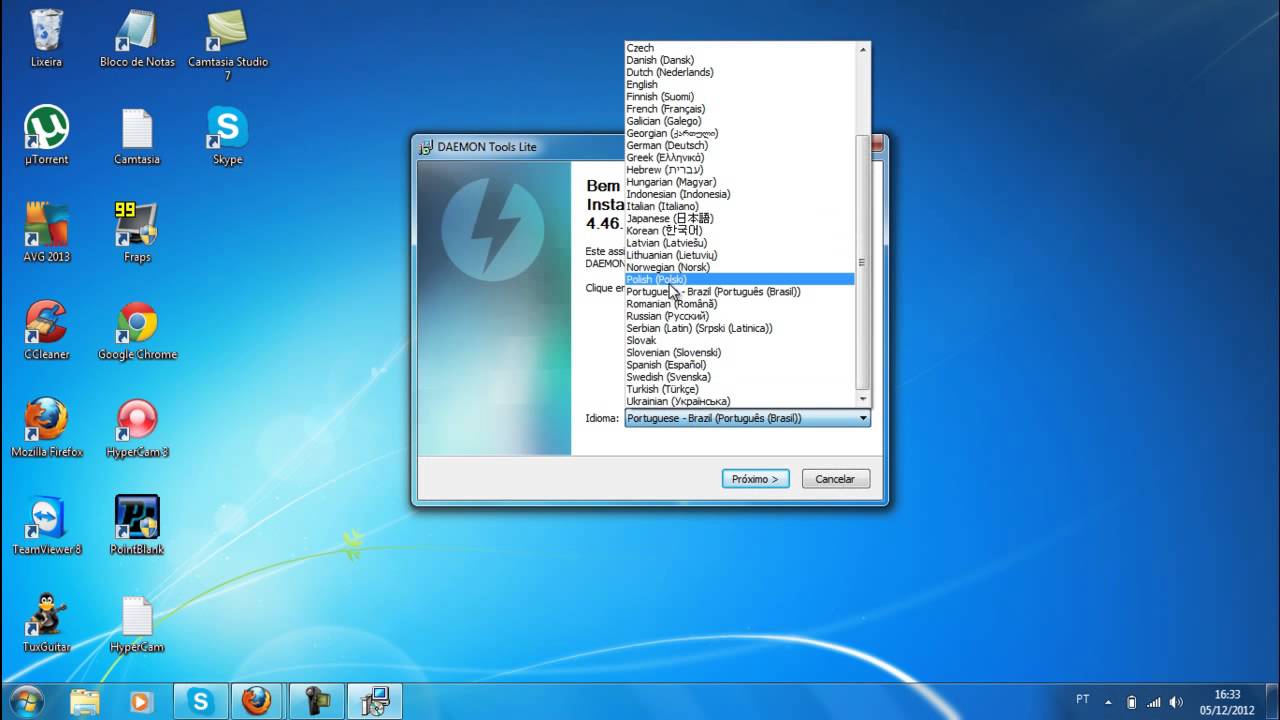Viewport: 1280px width, 720px height.
Task: Select Slovenian (Slovenski) language
Action: 740,352
